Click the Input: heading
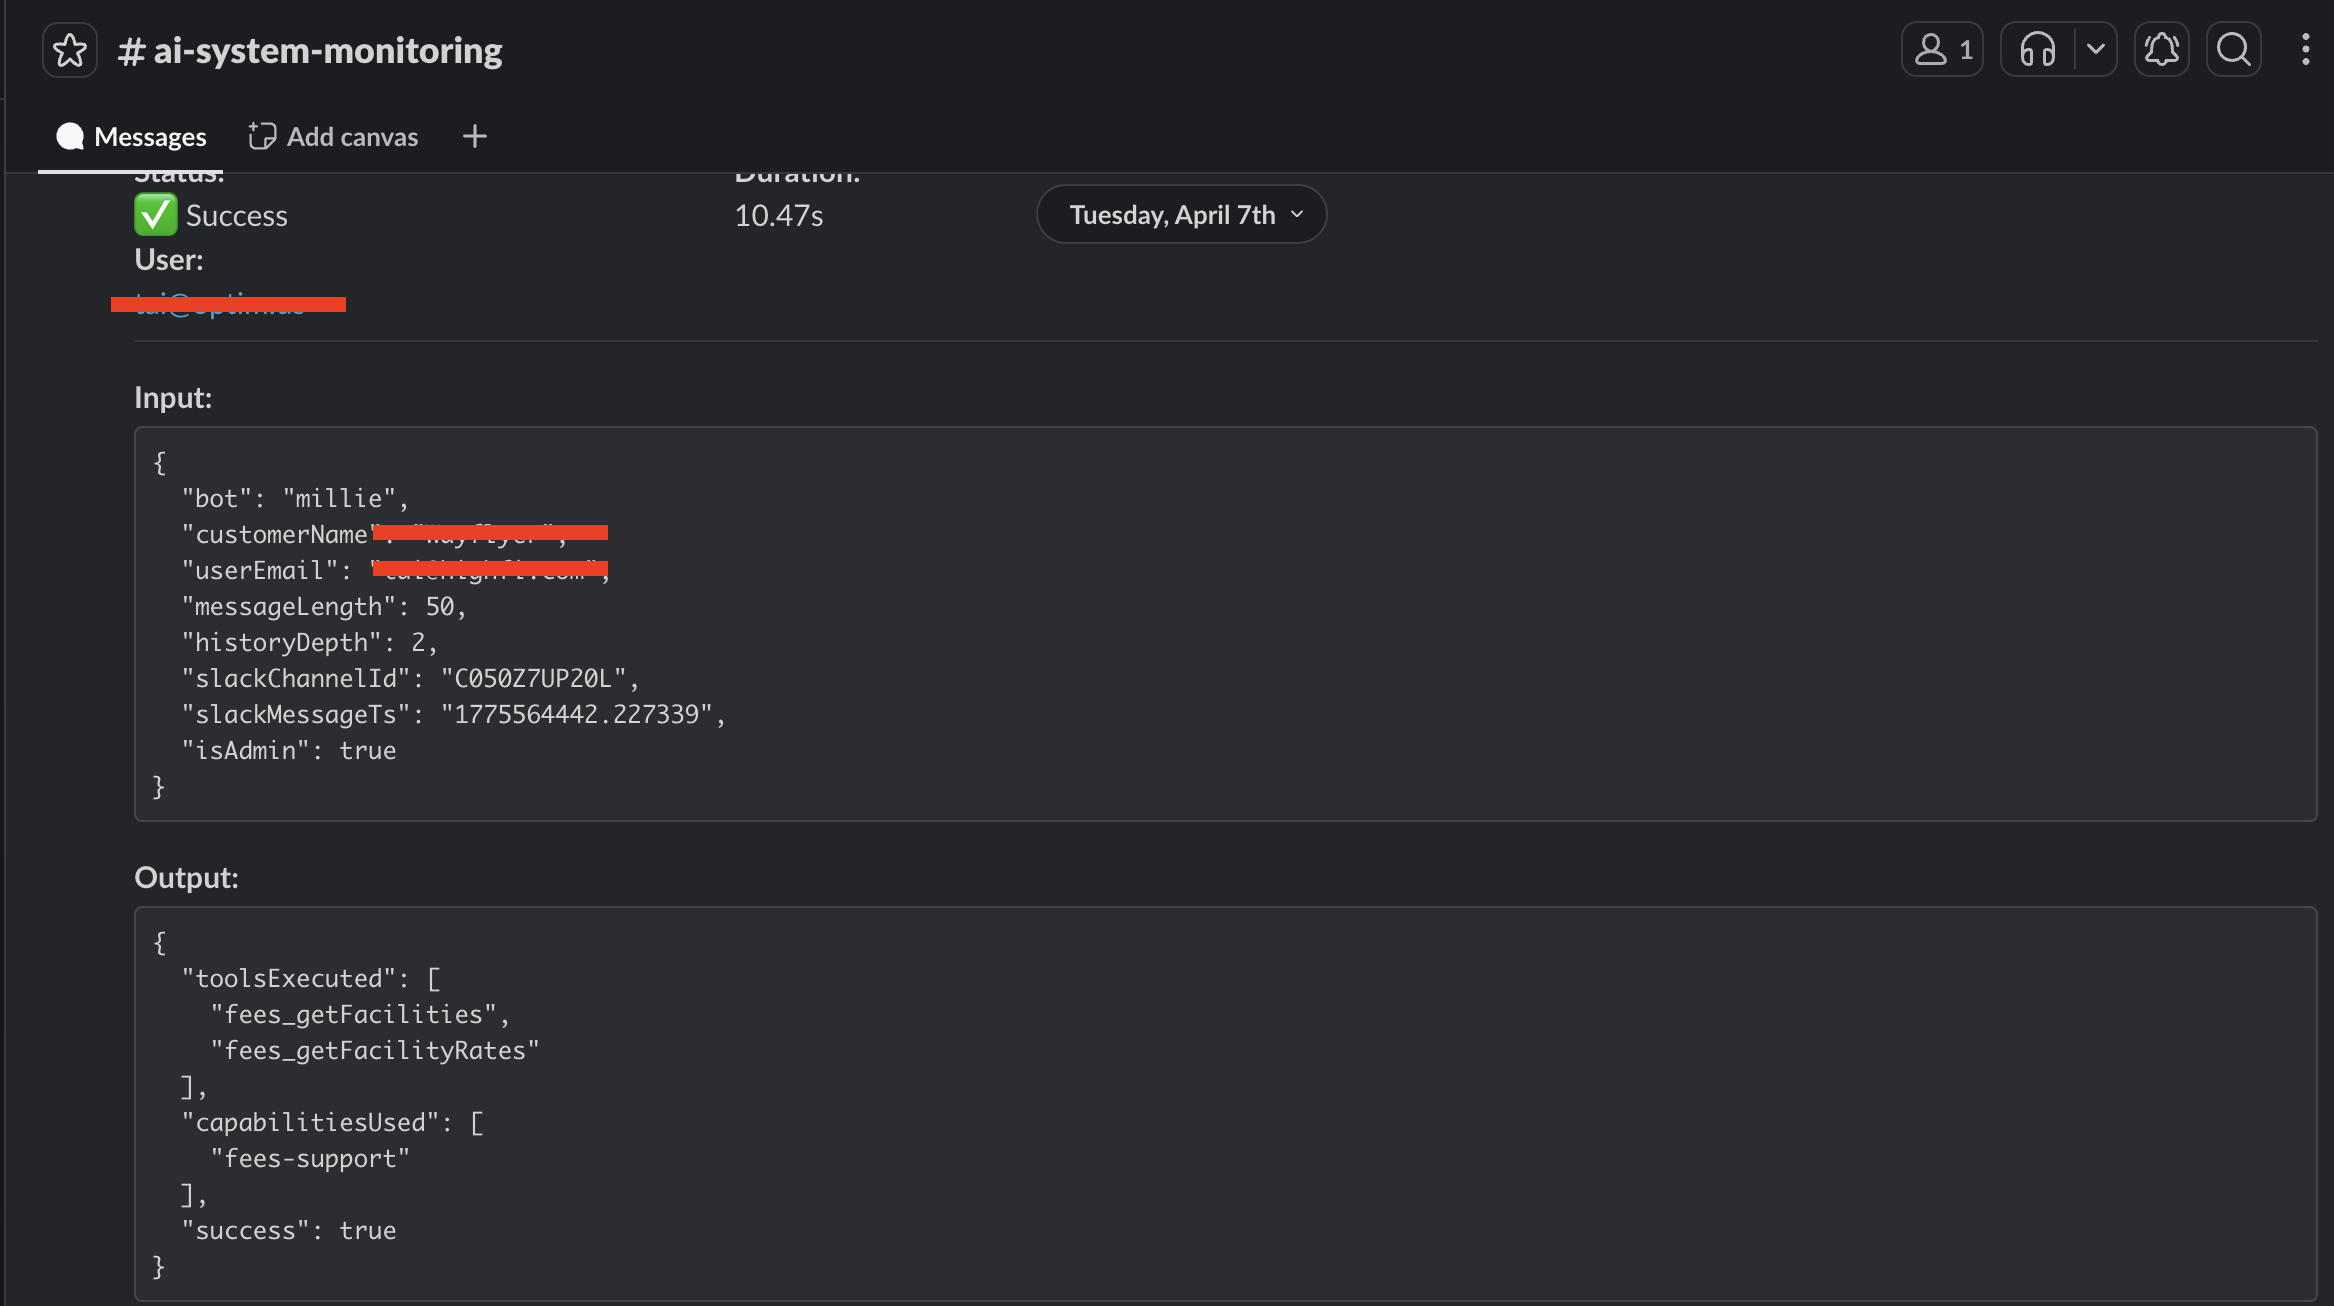The width and height of the screenshot is (2334, 1306). click(x=173, y=397)
